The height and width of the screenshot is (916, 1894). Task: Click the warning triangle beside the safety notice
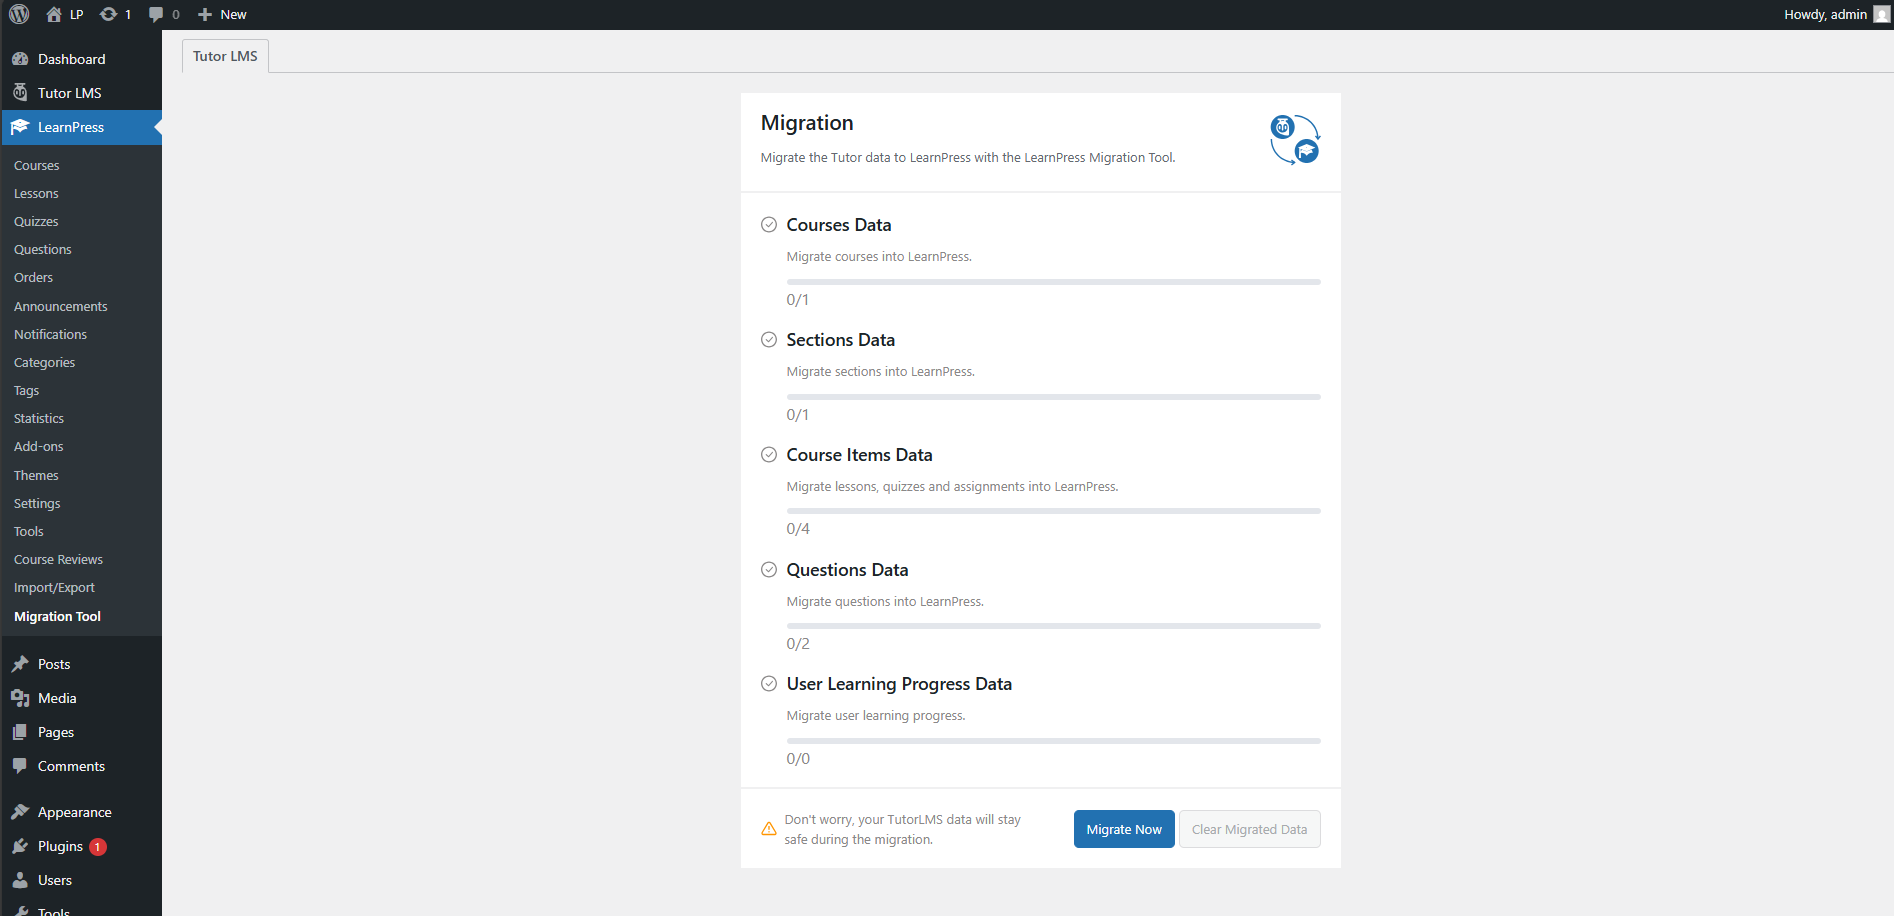pos(768,828)
